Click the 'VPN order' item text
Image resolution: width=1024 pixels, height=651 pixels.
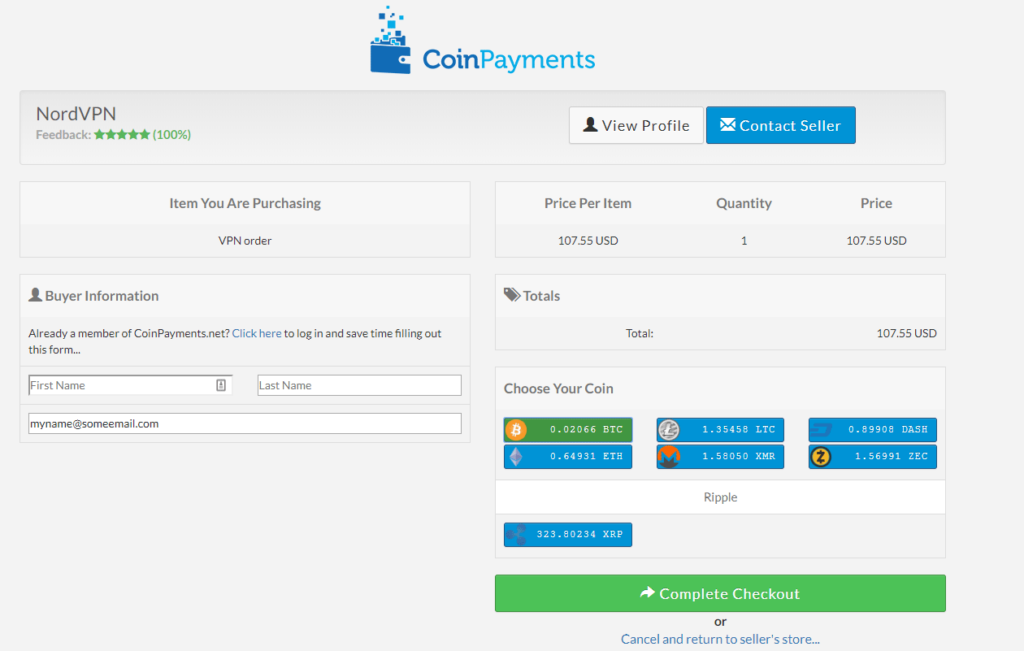pos(245,240)
